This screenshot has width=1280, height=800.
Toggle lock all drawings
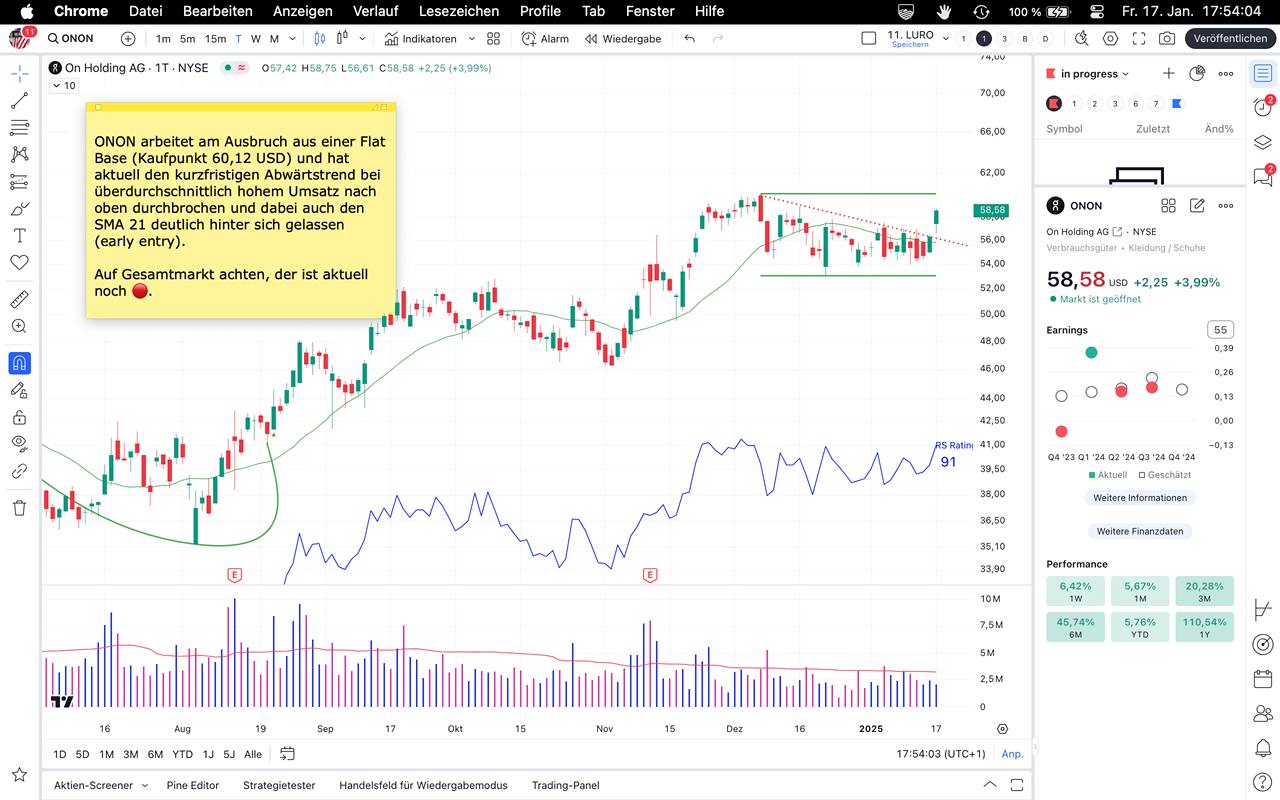click(19, 417)
